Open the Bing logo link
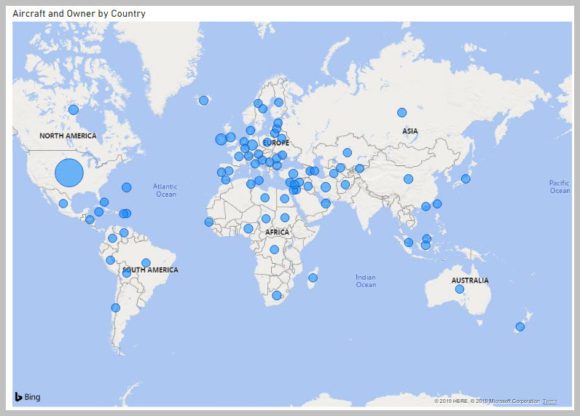The height and width of the screenshot is (416, 580). pyautogui.click(x=27, y=397)
